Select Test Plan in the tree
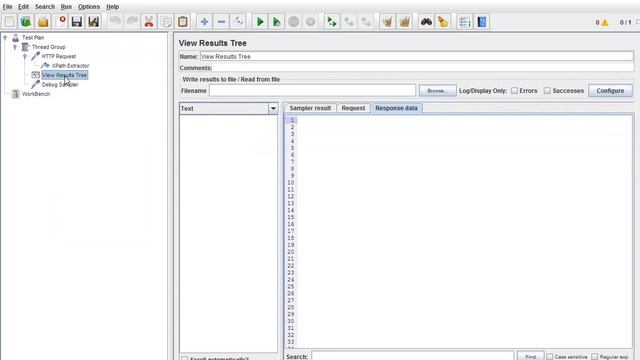This screenshot has width=640, height=360. (x=33, y=38)
